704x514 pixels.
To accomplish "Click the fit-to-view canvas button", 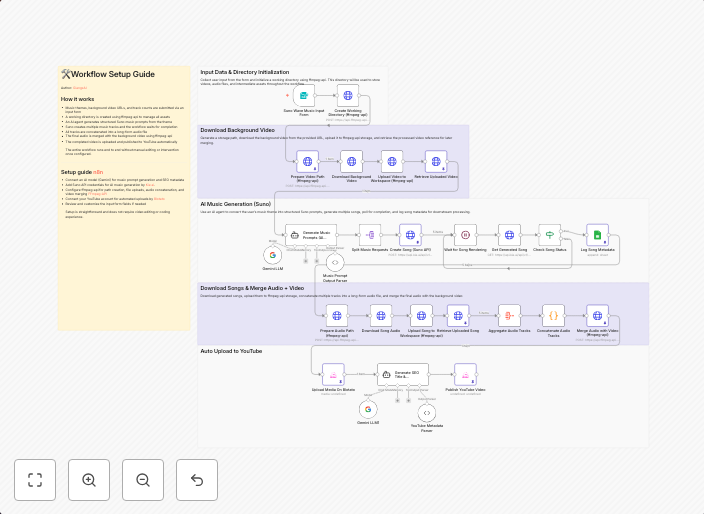I will [35, 480].
